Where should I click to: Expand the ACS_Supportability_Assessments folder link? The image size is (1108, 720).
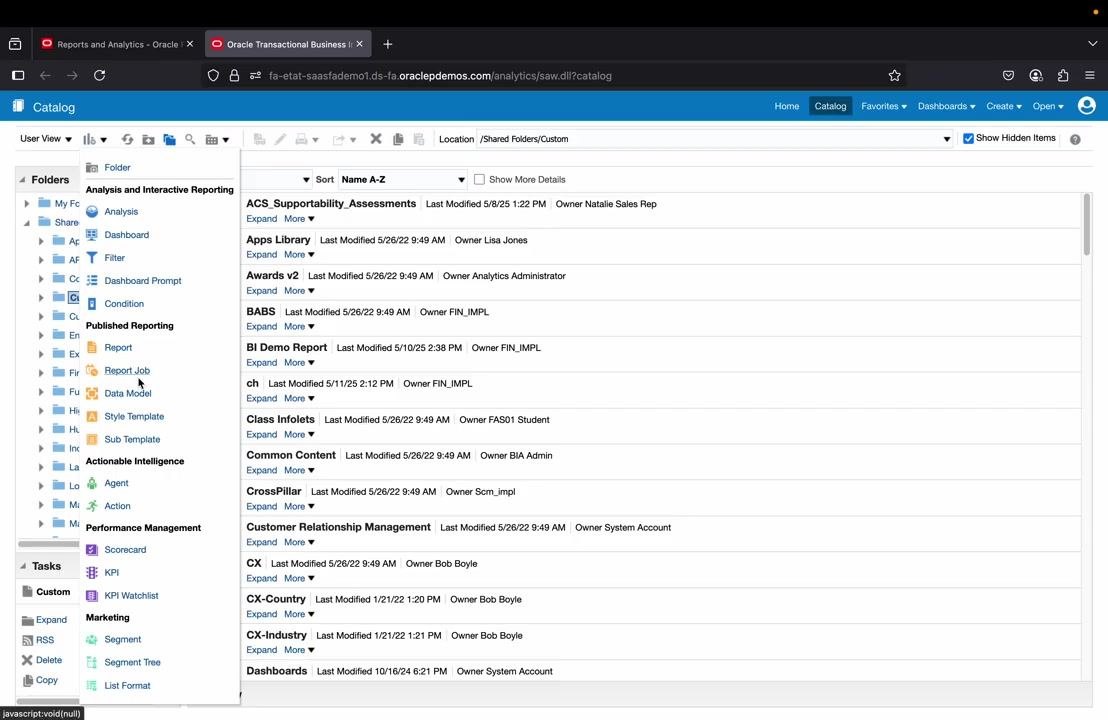(x=261, y=218)
